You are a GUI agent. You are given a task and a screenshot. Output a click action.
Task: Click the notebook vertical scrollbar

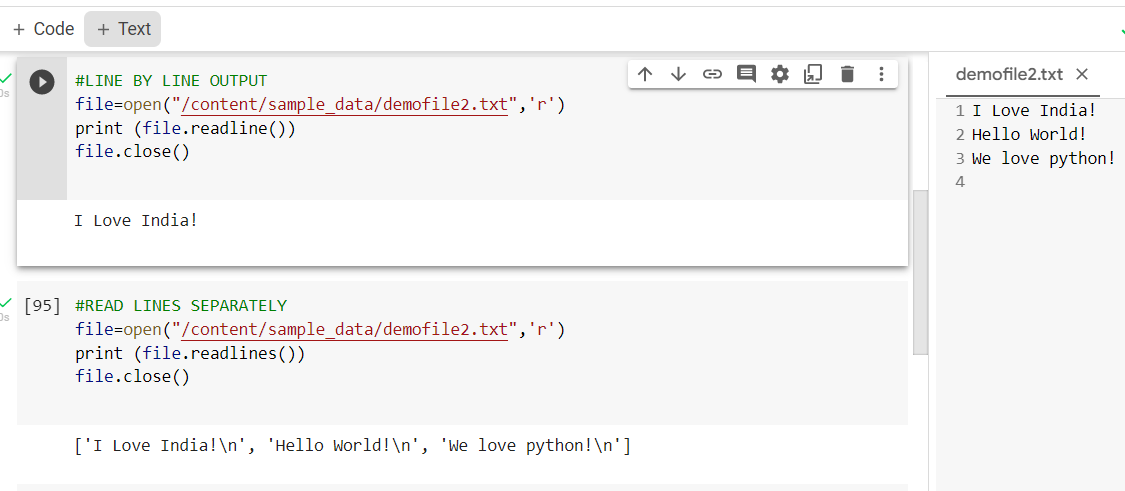[x=920, y=272]
